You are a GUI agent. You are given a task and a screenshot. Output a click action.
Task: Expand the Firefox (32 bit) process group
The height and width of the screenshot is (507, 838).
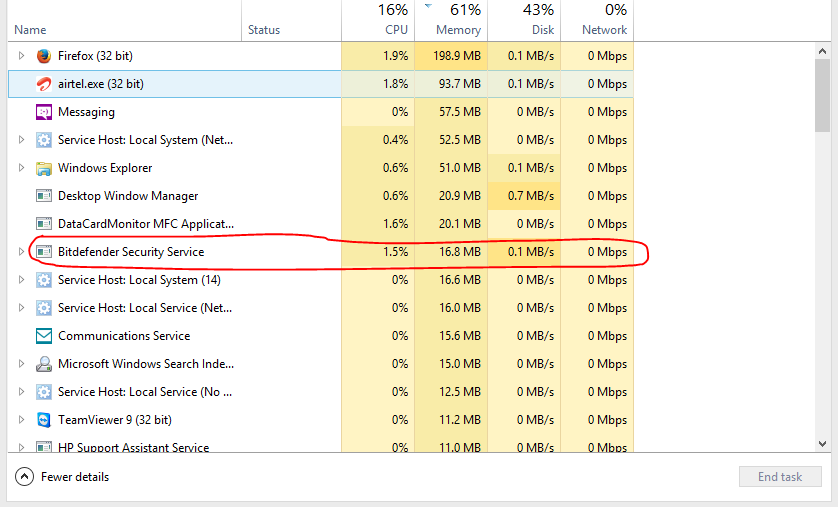tap(21, 56)
